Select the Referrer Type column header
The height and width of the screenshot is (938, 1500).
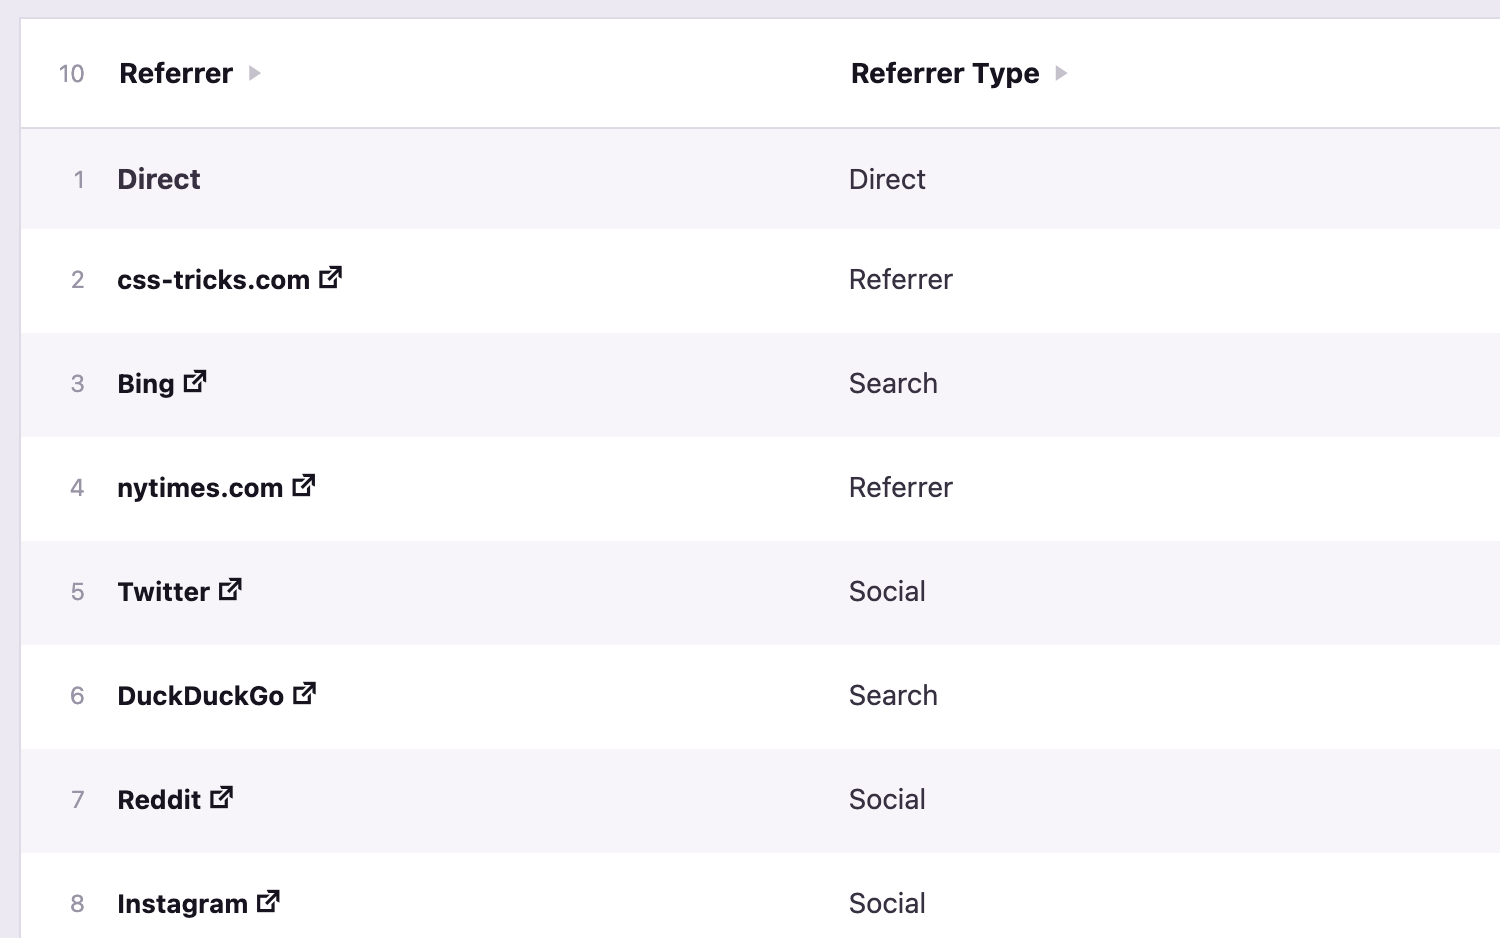click(944, 73)
